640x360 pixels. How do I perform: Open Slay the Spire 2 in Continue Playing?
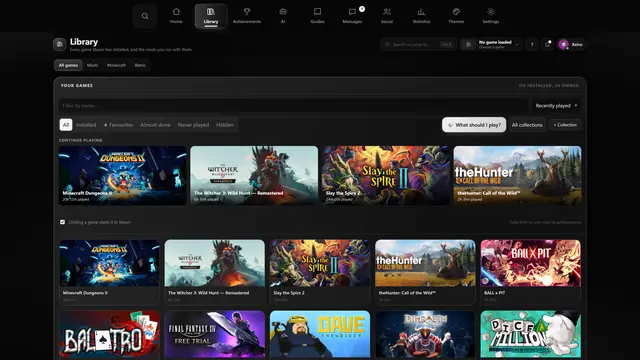(386, 175)
